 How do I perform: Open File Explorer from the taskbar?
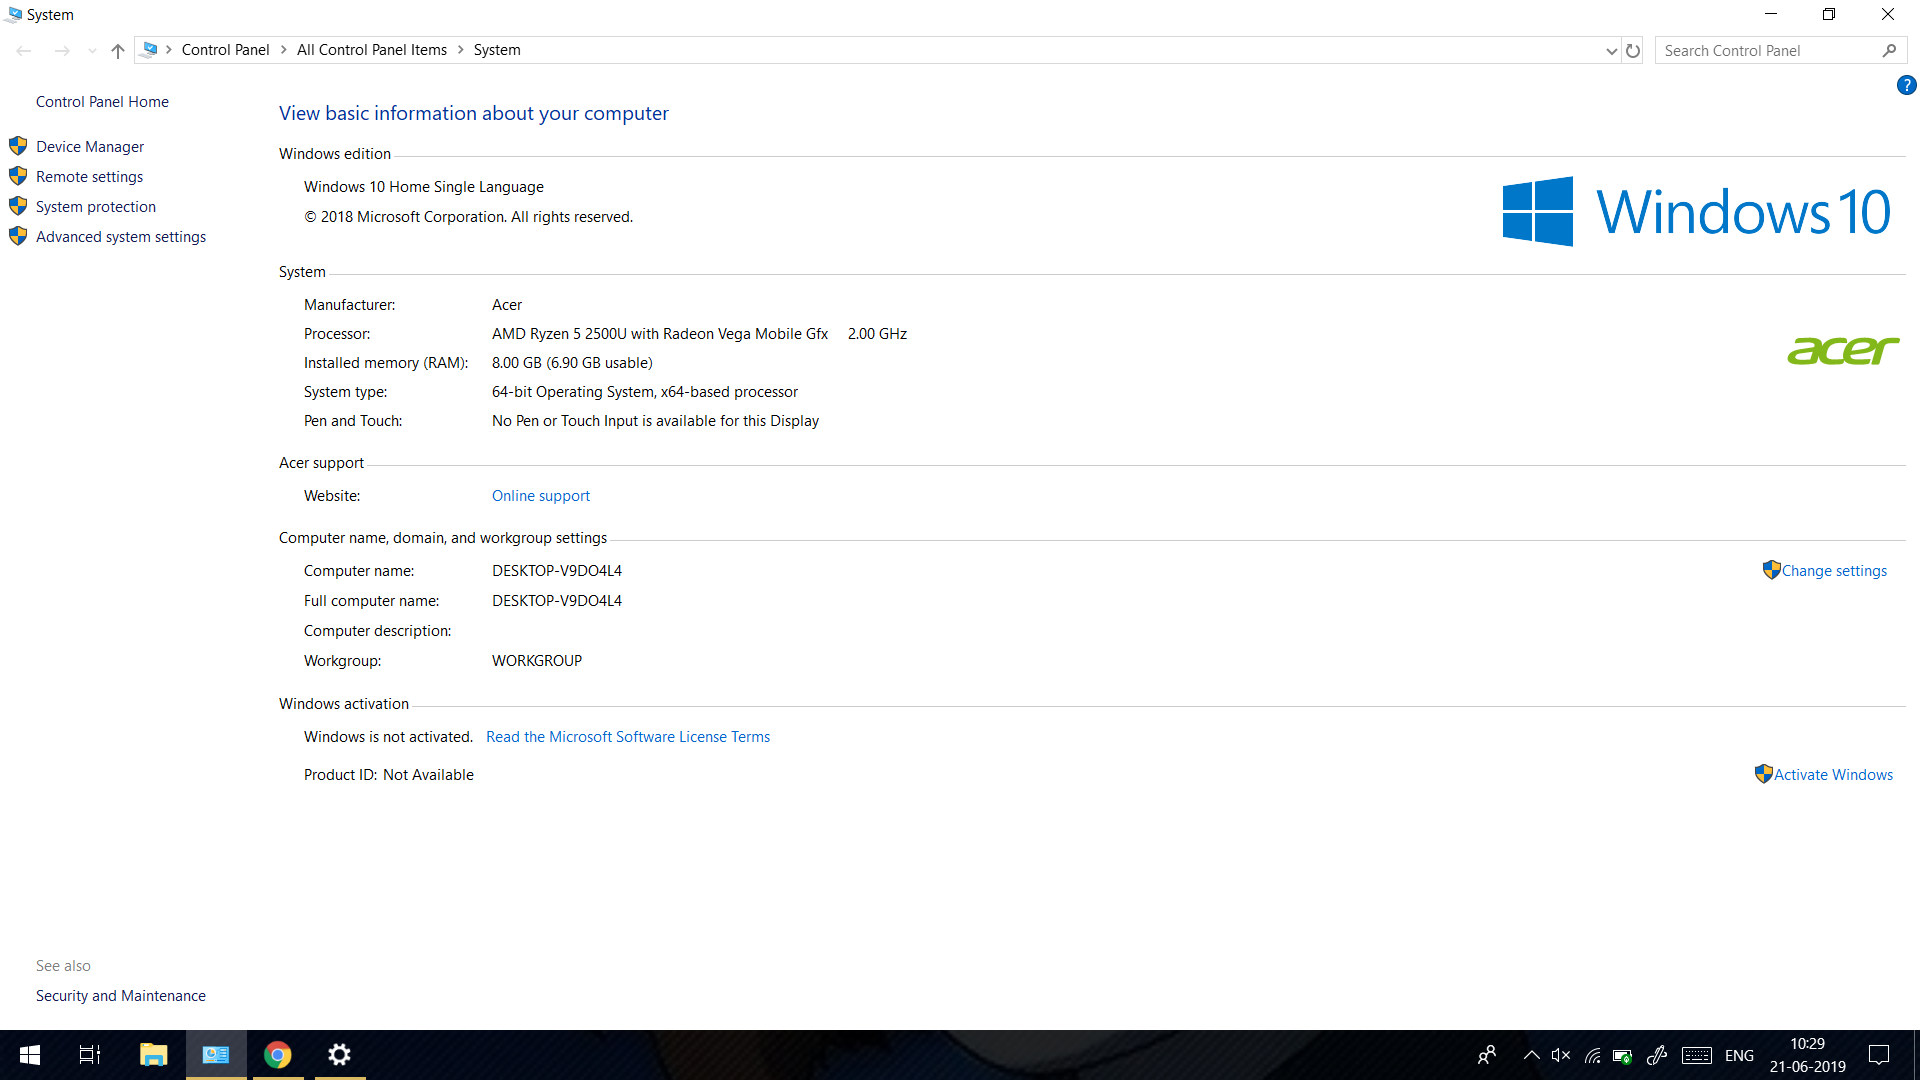[153, 1055]
